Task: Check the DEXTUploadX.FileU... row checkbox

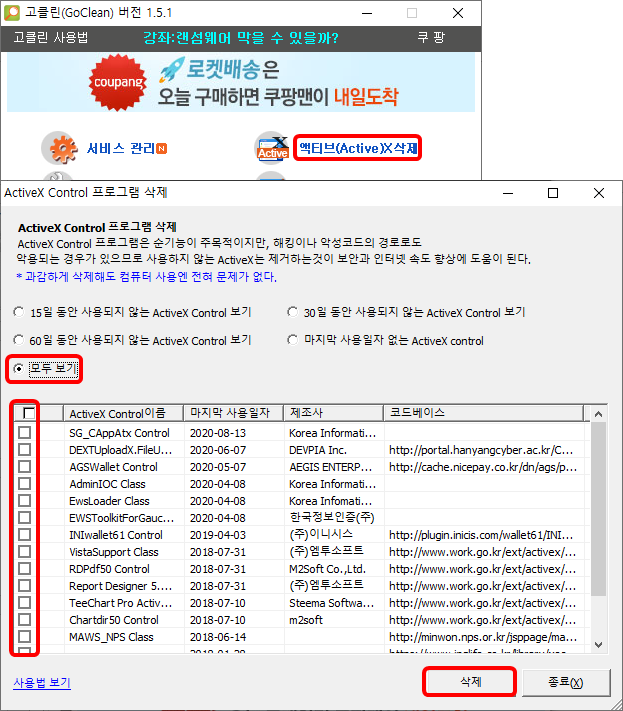Action: tap(24, 449)
